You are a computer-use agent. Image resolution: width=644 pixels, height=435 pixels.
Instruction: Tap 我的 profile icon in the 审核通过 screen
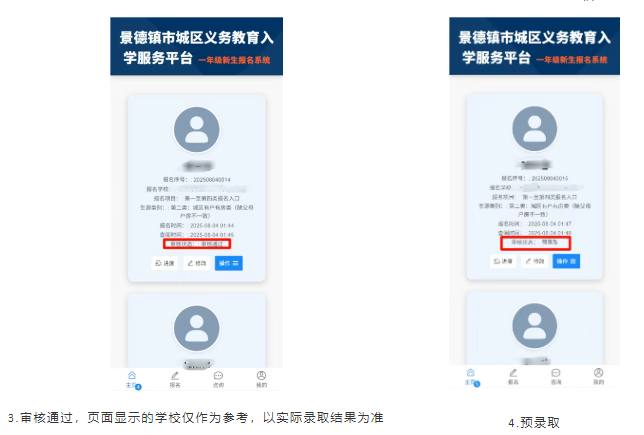[x=261, y=380]
